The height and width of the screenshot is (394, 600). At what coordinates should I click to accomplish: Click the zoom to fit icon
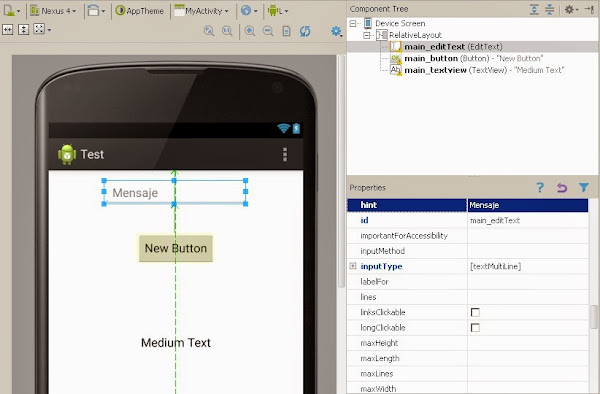209,31
